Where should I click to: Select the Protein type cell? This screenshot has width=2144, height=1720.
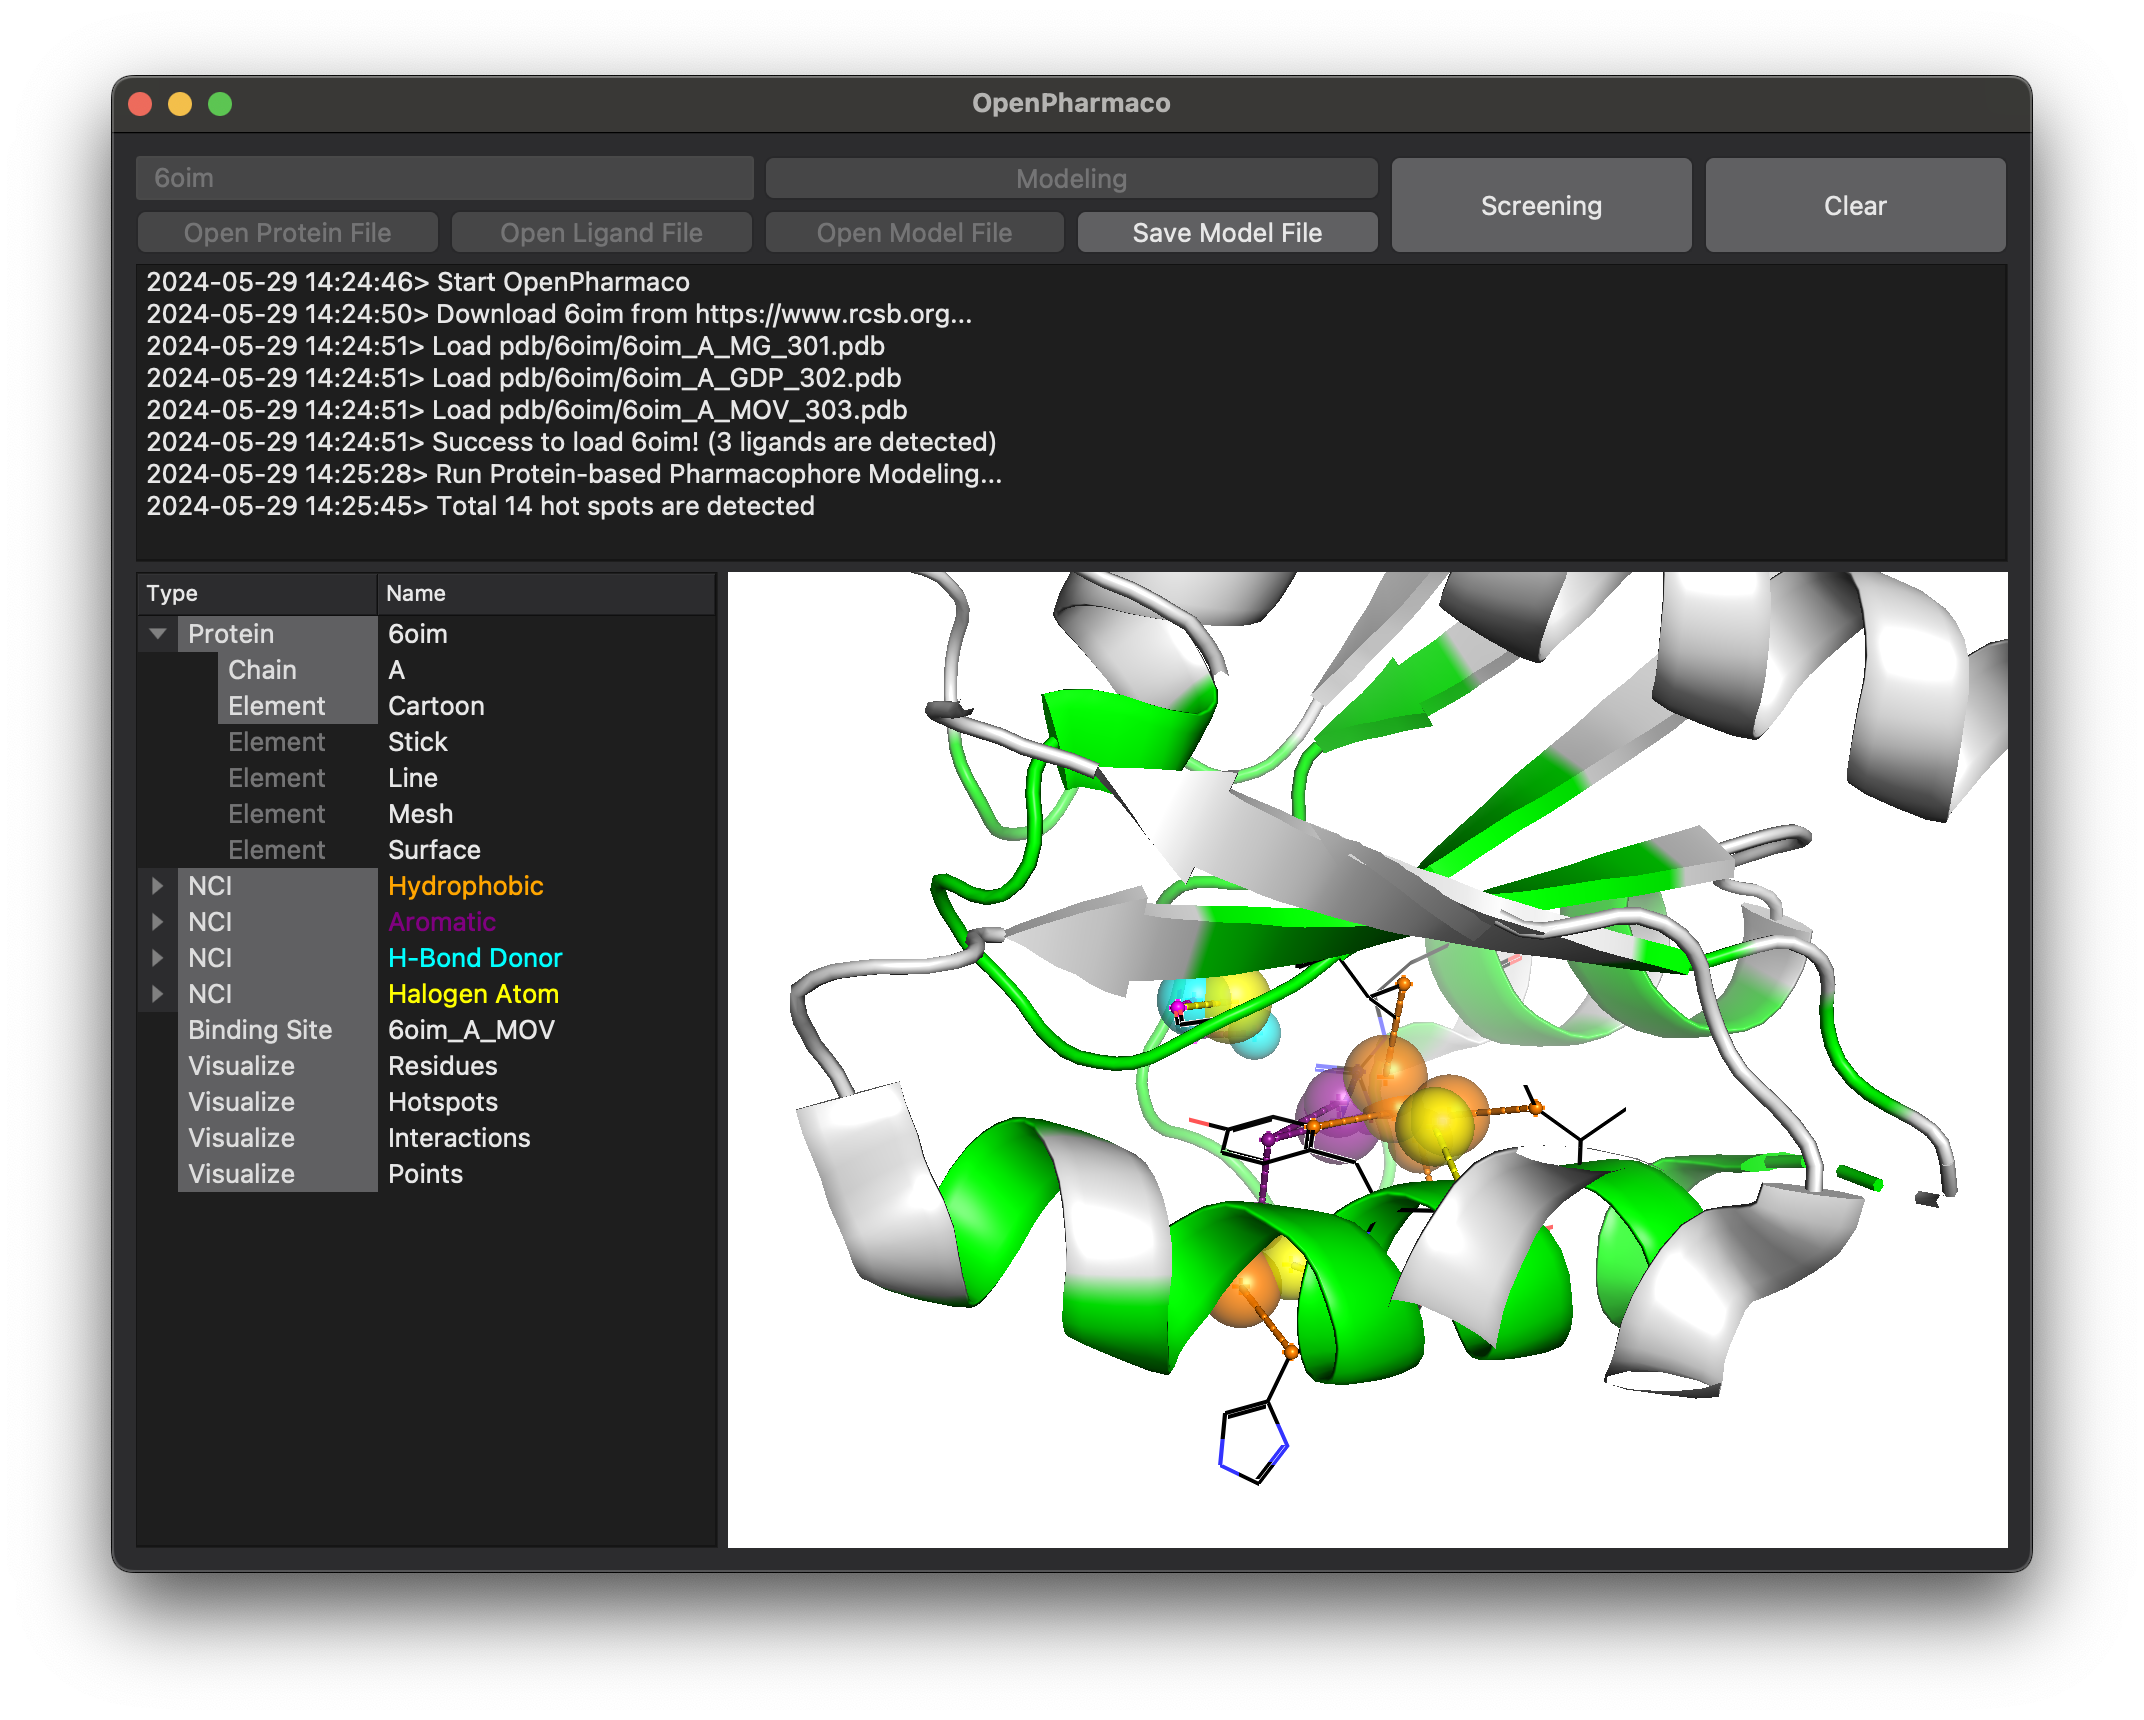coord(277,634)
